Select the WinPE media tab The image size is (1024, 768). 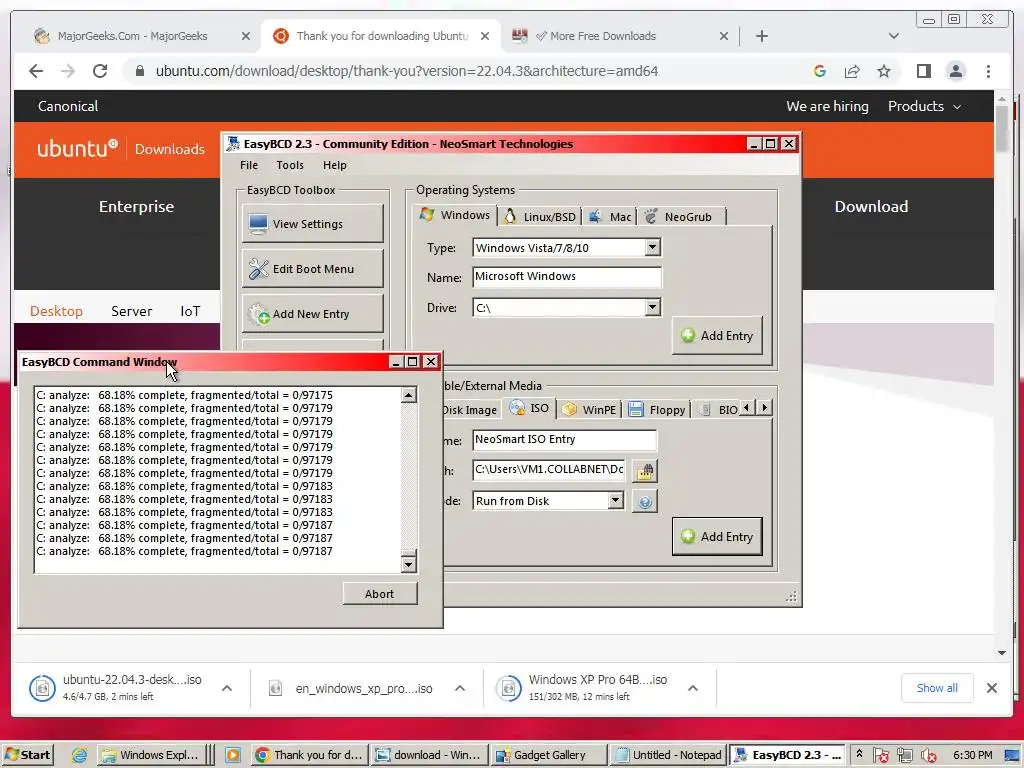click(x=589, y=409)
